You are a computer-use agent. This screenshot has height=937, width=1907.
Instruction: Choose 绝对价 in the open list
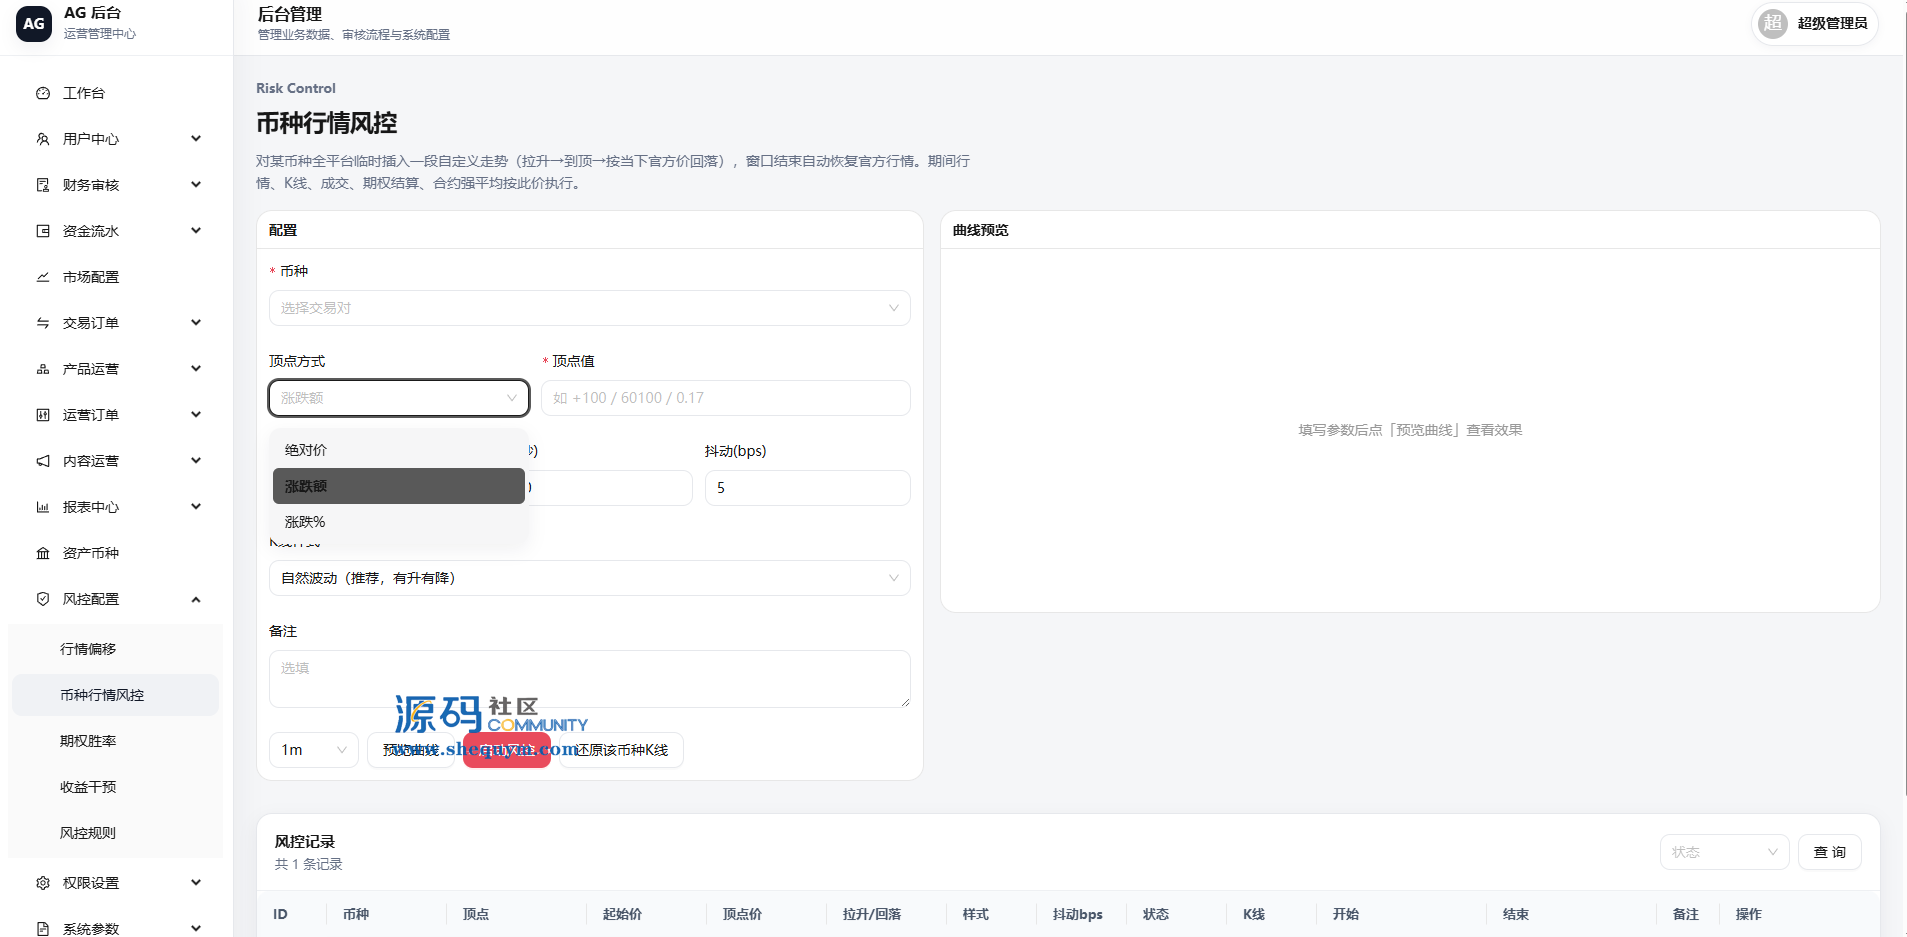(399, 450)
